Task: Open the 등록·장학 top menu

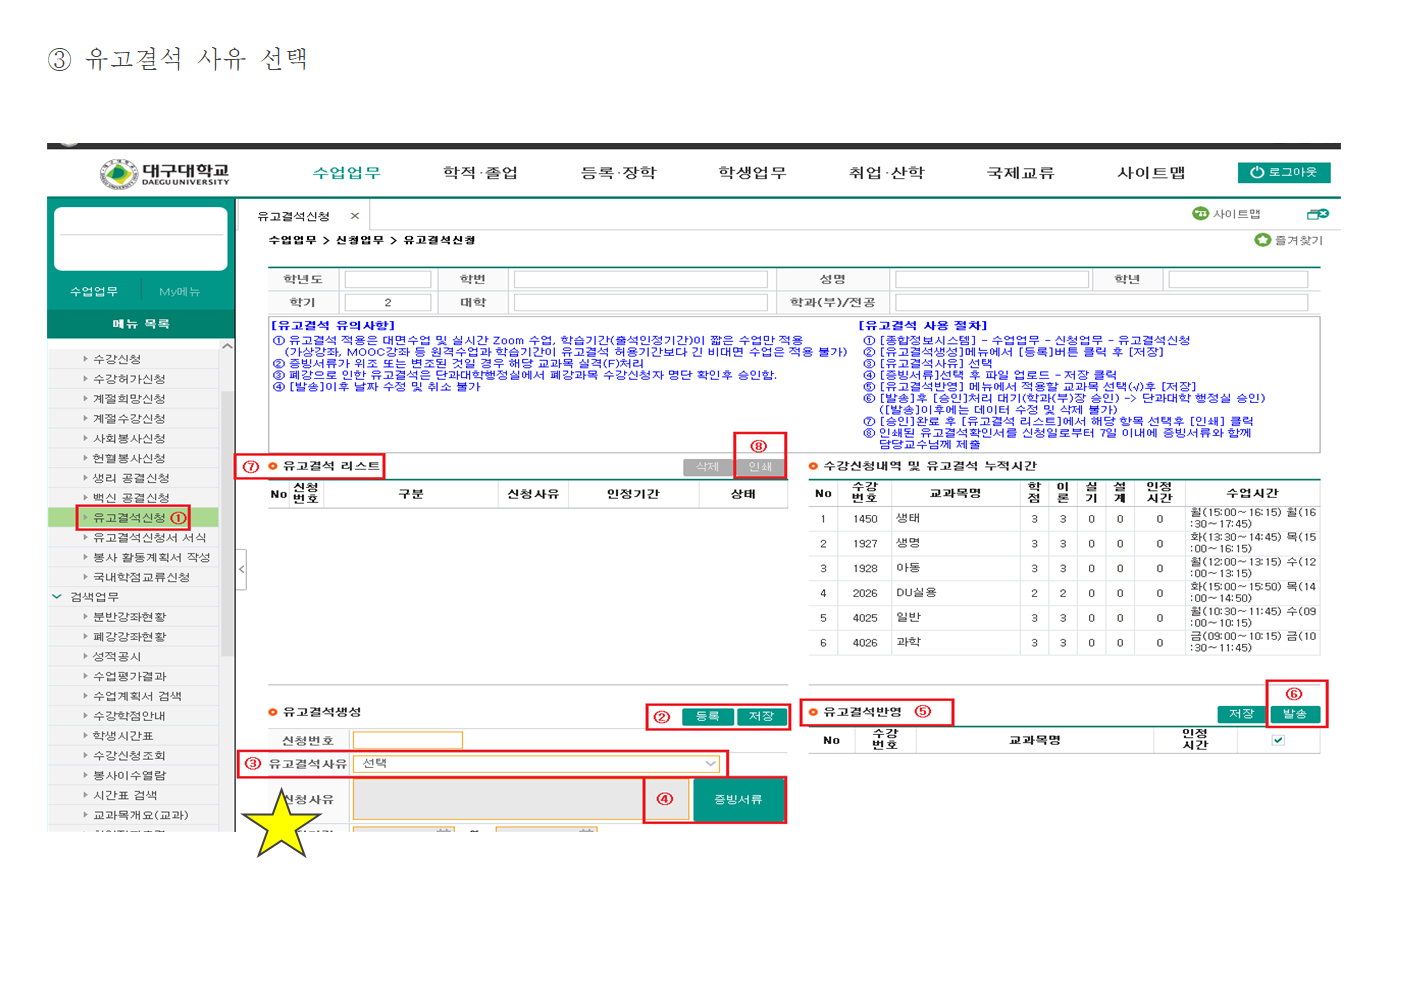Action: click(618, 173)
